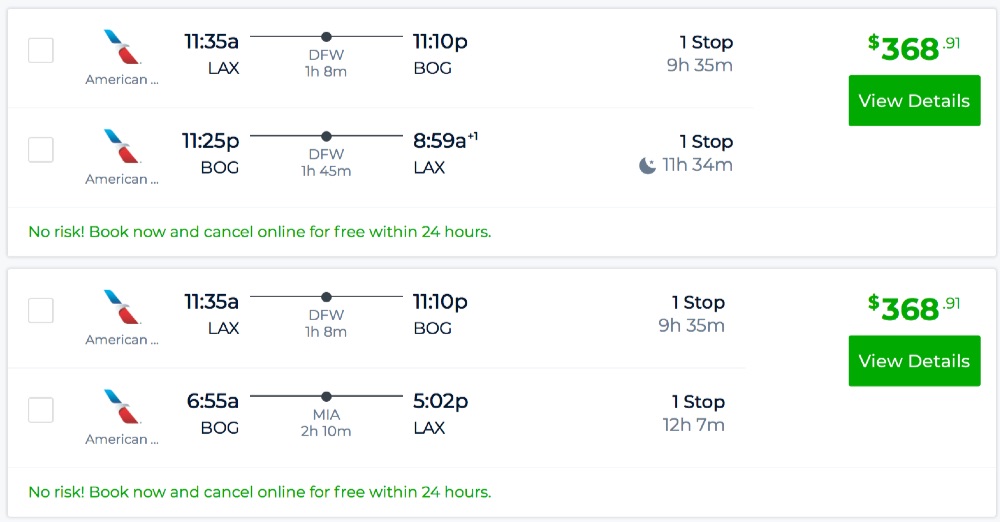Click the American Airlines logo in the second card's LAX departure row
This screenshot has height=522, width=1000.
click(123, 307)
